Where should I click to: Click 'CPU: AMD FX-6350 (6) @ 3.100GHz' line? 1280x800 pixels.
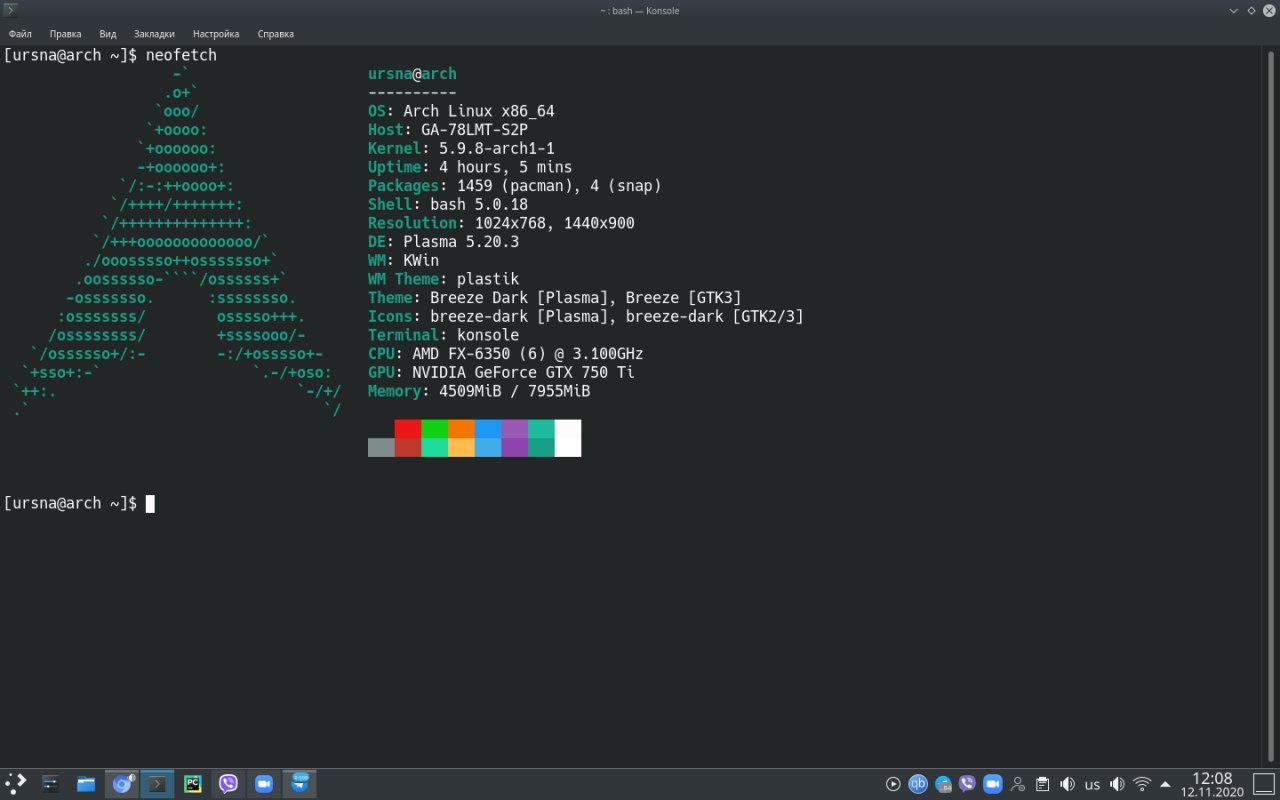(506, 354)
